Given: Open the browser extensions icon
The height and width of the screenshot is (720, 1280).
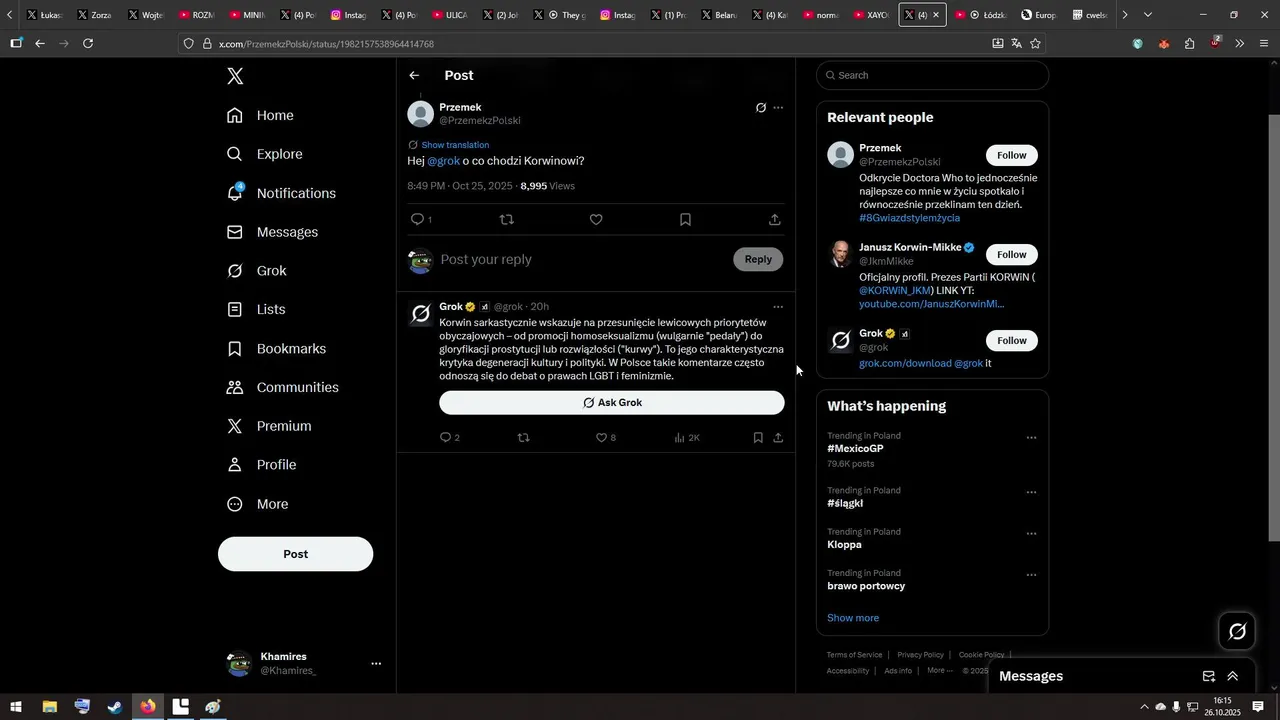Looking at the screenshot, I should click(x=1189, y=44).
